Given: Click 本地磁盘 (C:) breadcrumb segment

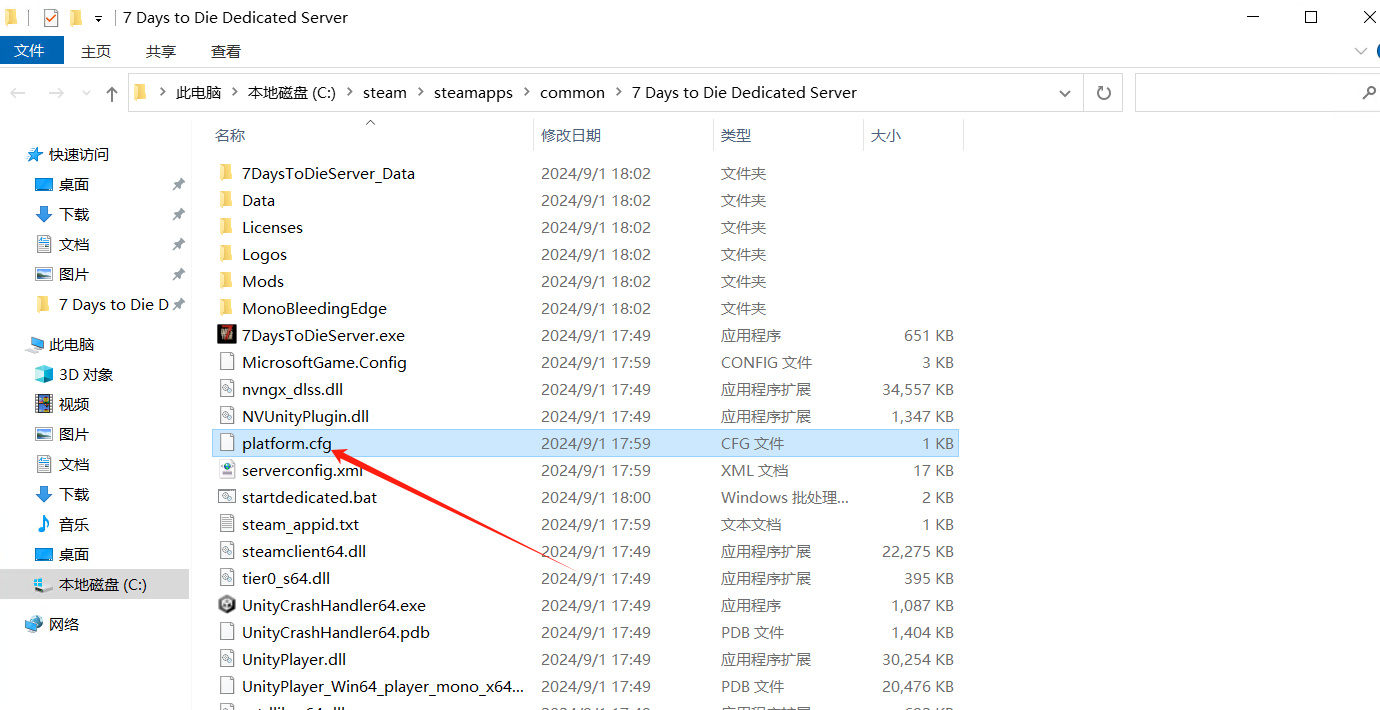Looking at the screenshot, I should 292,93.
